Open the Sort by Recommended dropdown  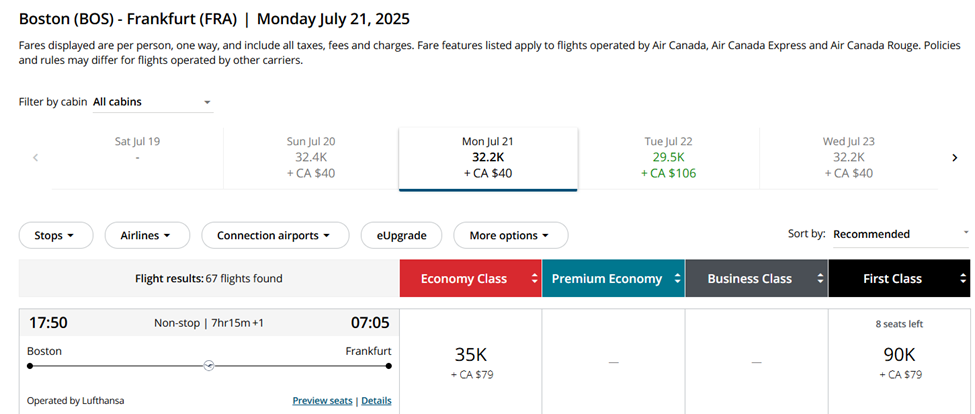[x=900, y=234]
